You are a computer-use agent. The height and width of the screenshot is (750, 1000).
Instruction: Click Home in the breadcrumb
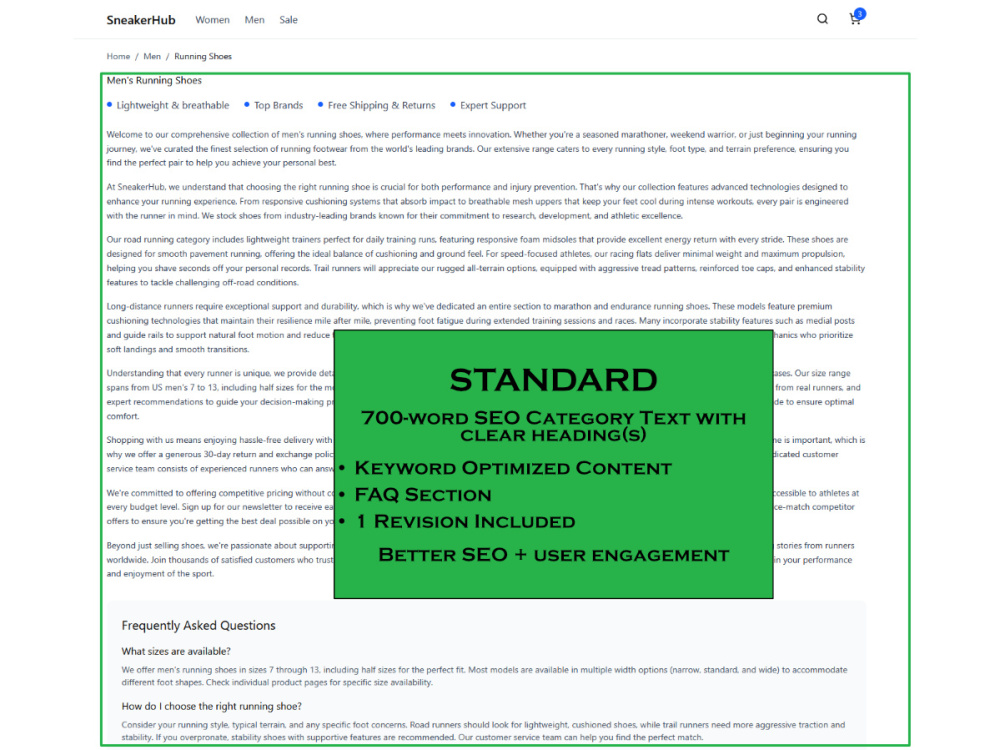click(x=118, y=56)
